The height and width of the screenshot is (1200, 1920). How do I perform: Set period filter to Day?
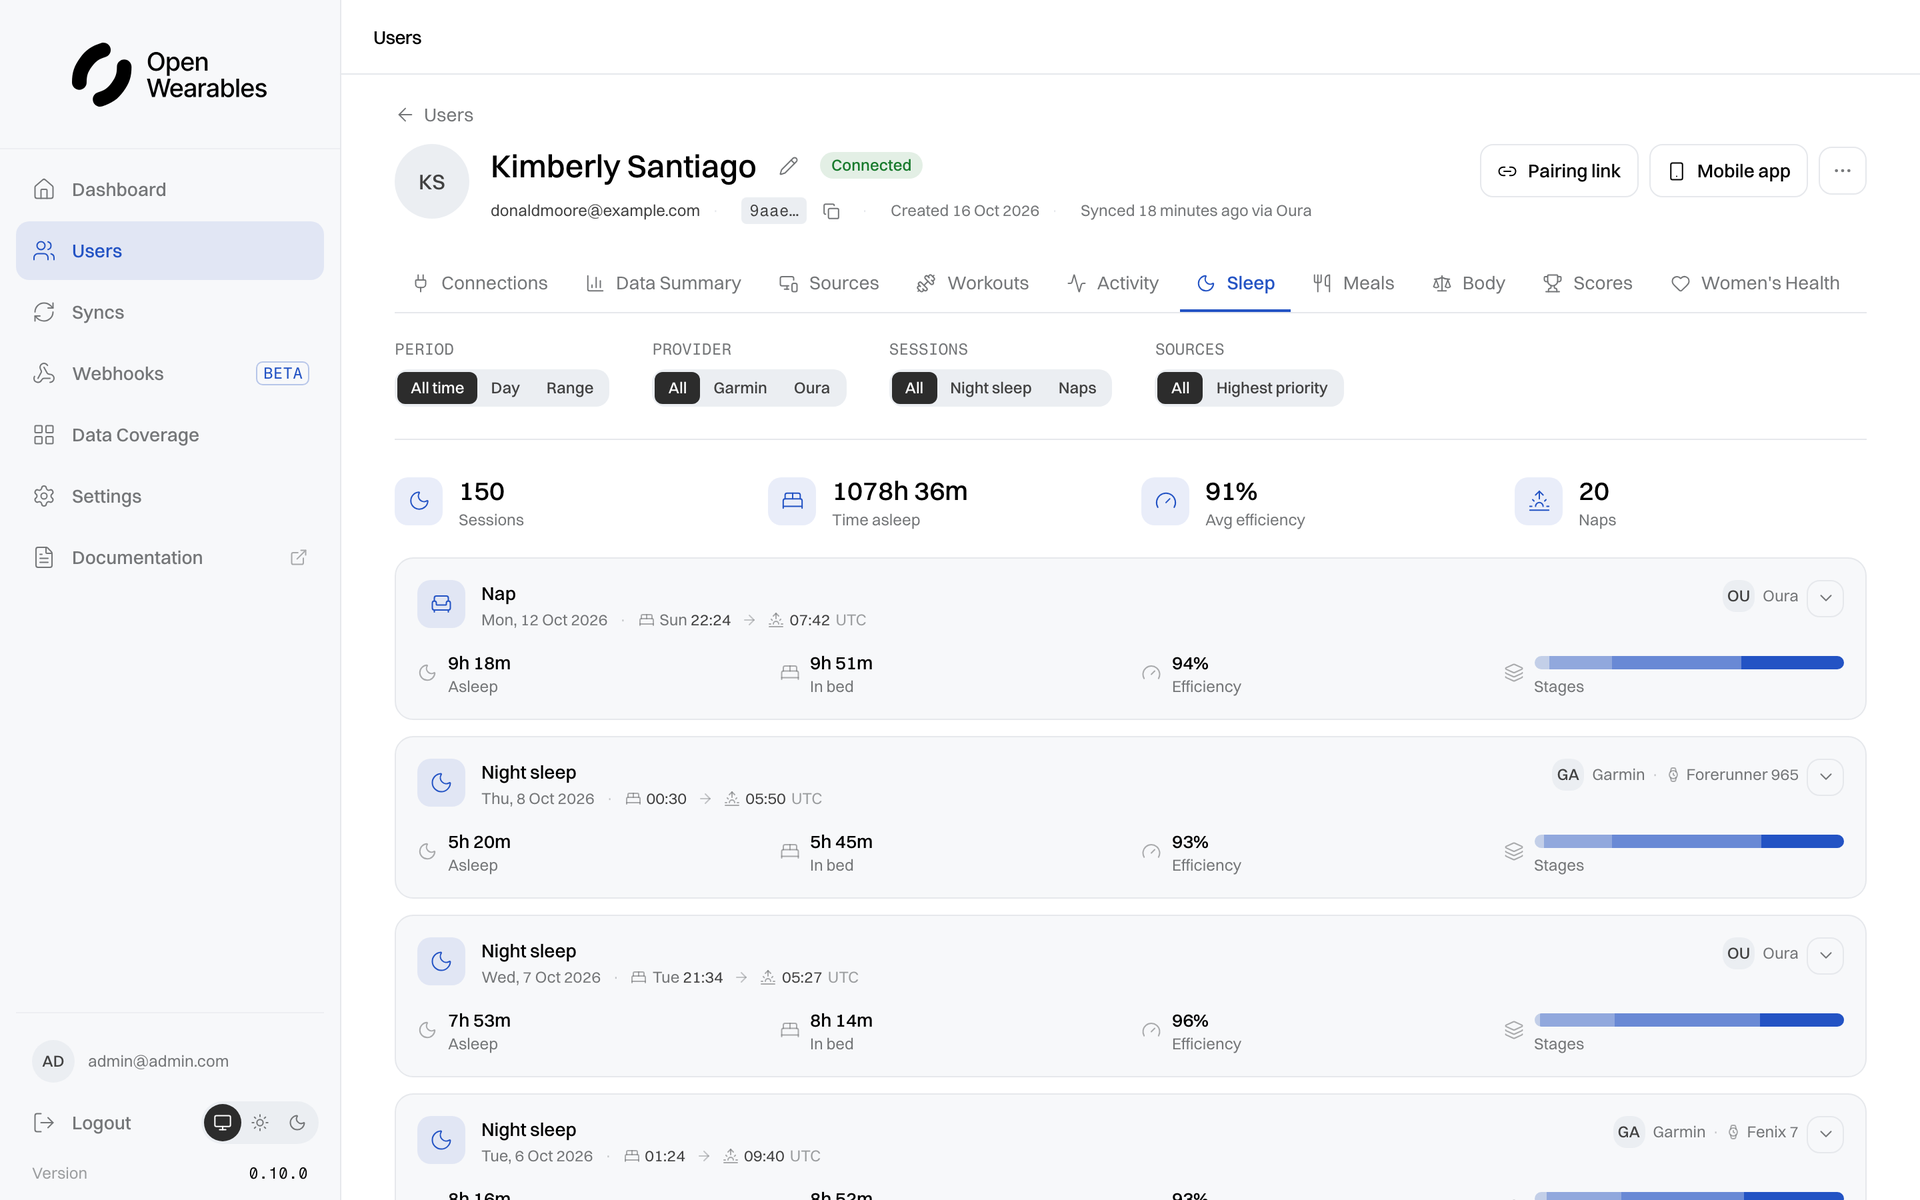tap(505, 388)
